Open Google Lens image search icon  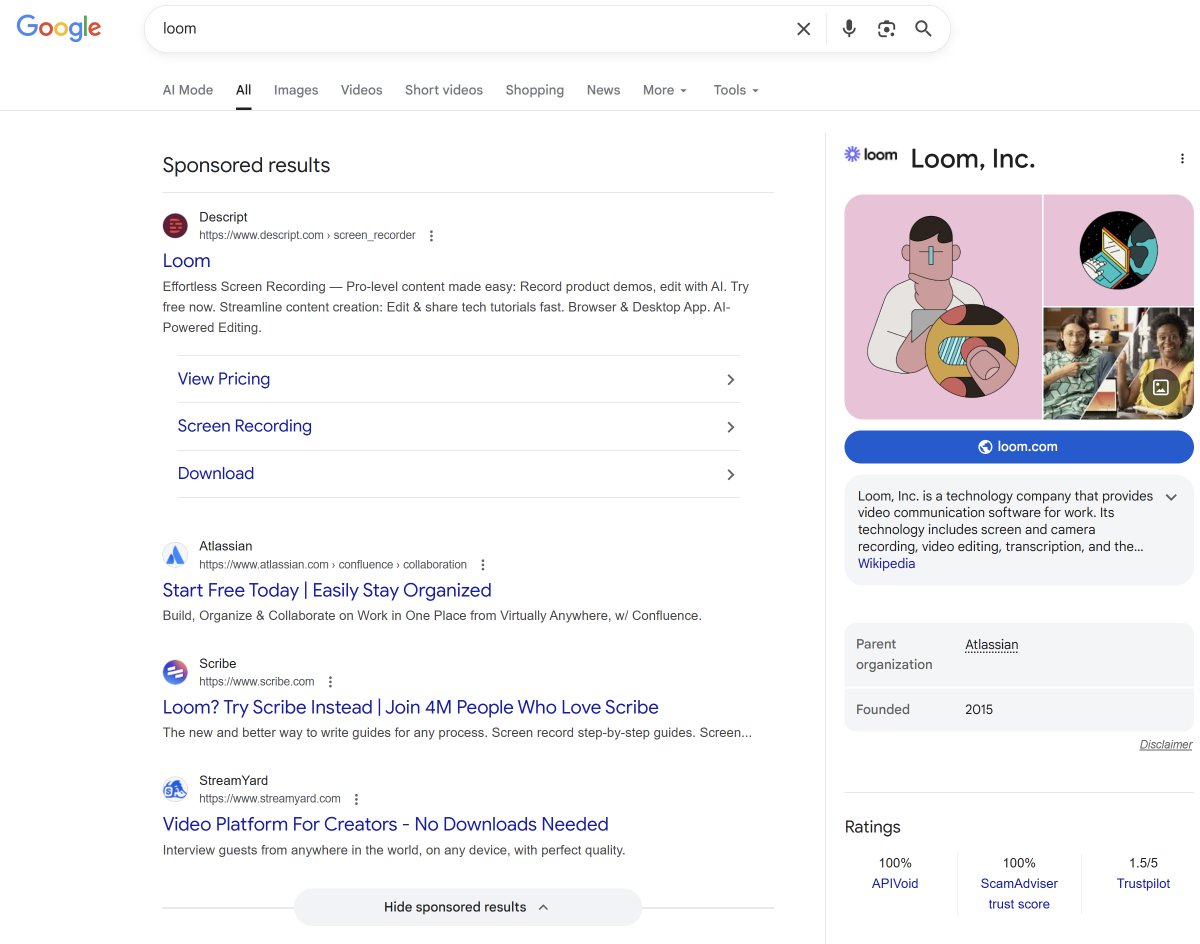[886, 29]
